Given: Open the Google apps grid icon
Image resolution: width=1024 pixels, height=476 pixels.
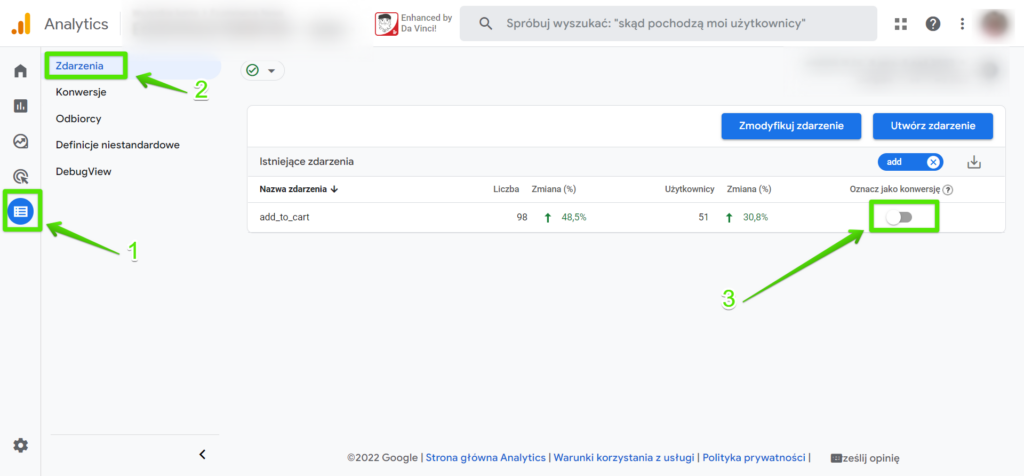Looking at the screenshot, I should (x=901, y=24).
